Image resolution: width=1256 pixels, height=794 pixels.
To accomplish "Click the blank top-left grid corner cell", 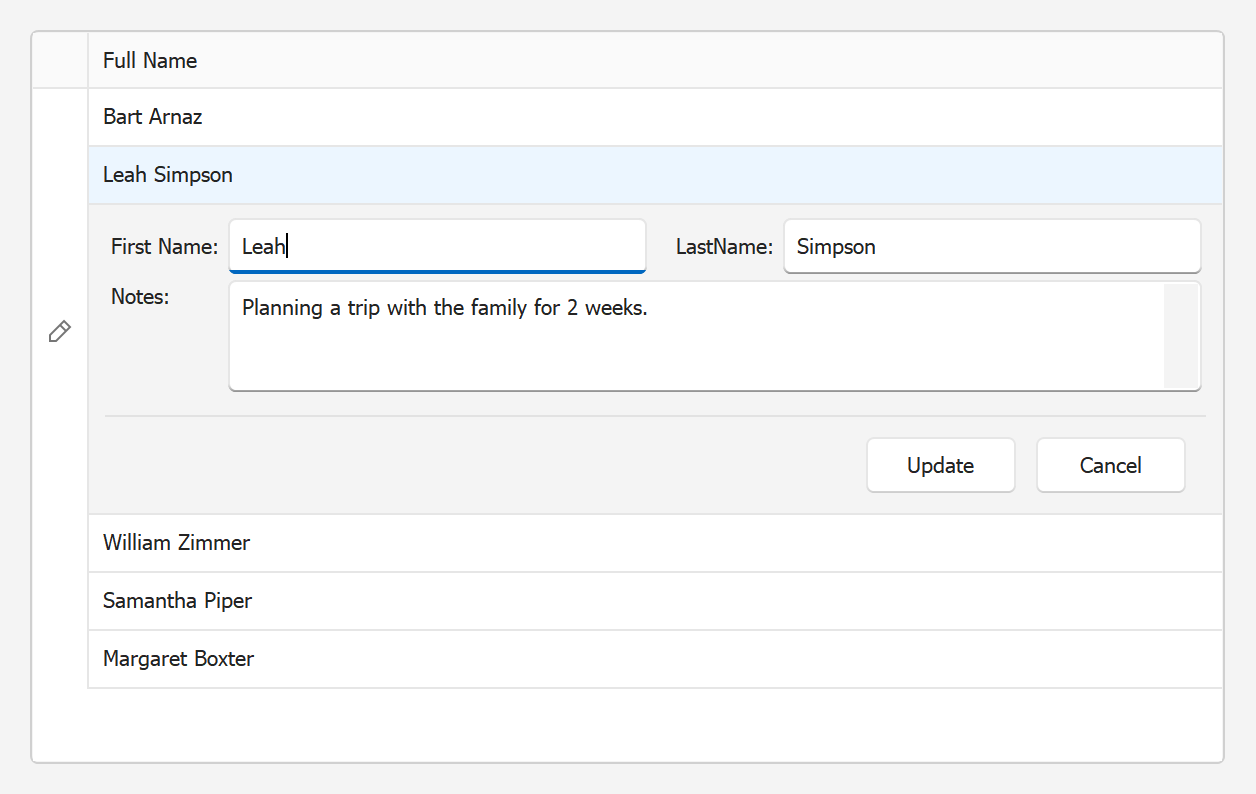I will point(60,61).
